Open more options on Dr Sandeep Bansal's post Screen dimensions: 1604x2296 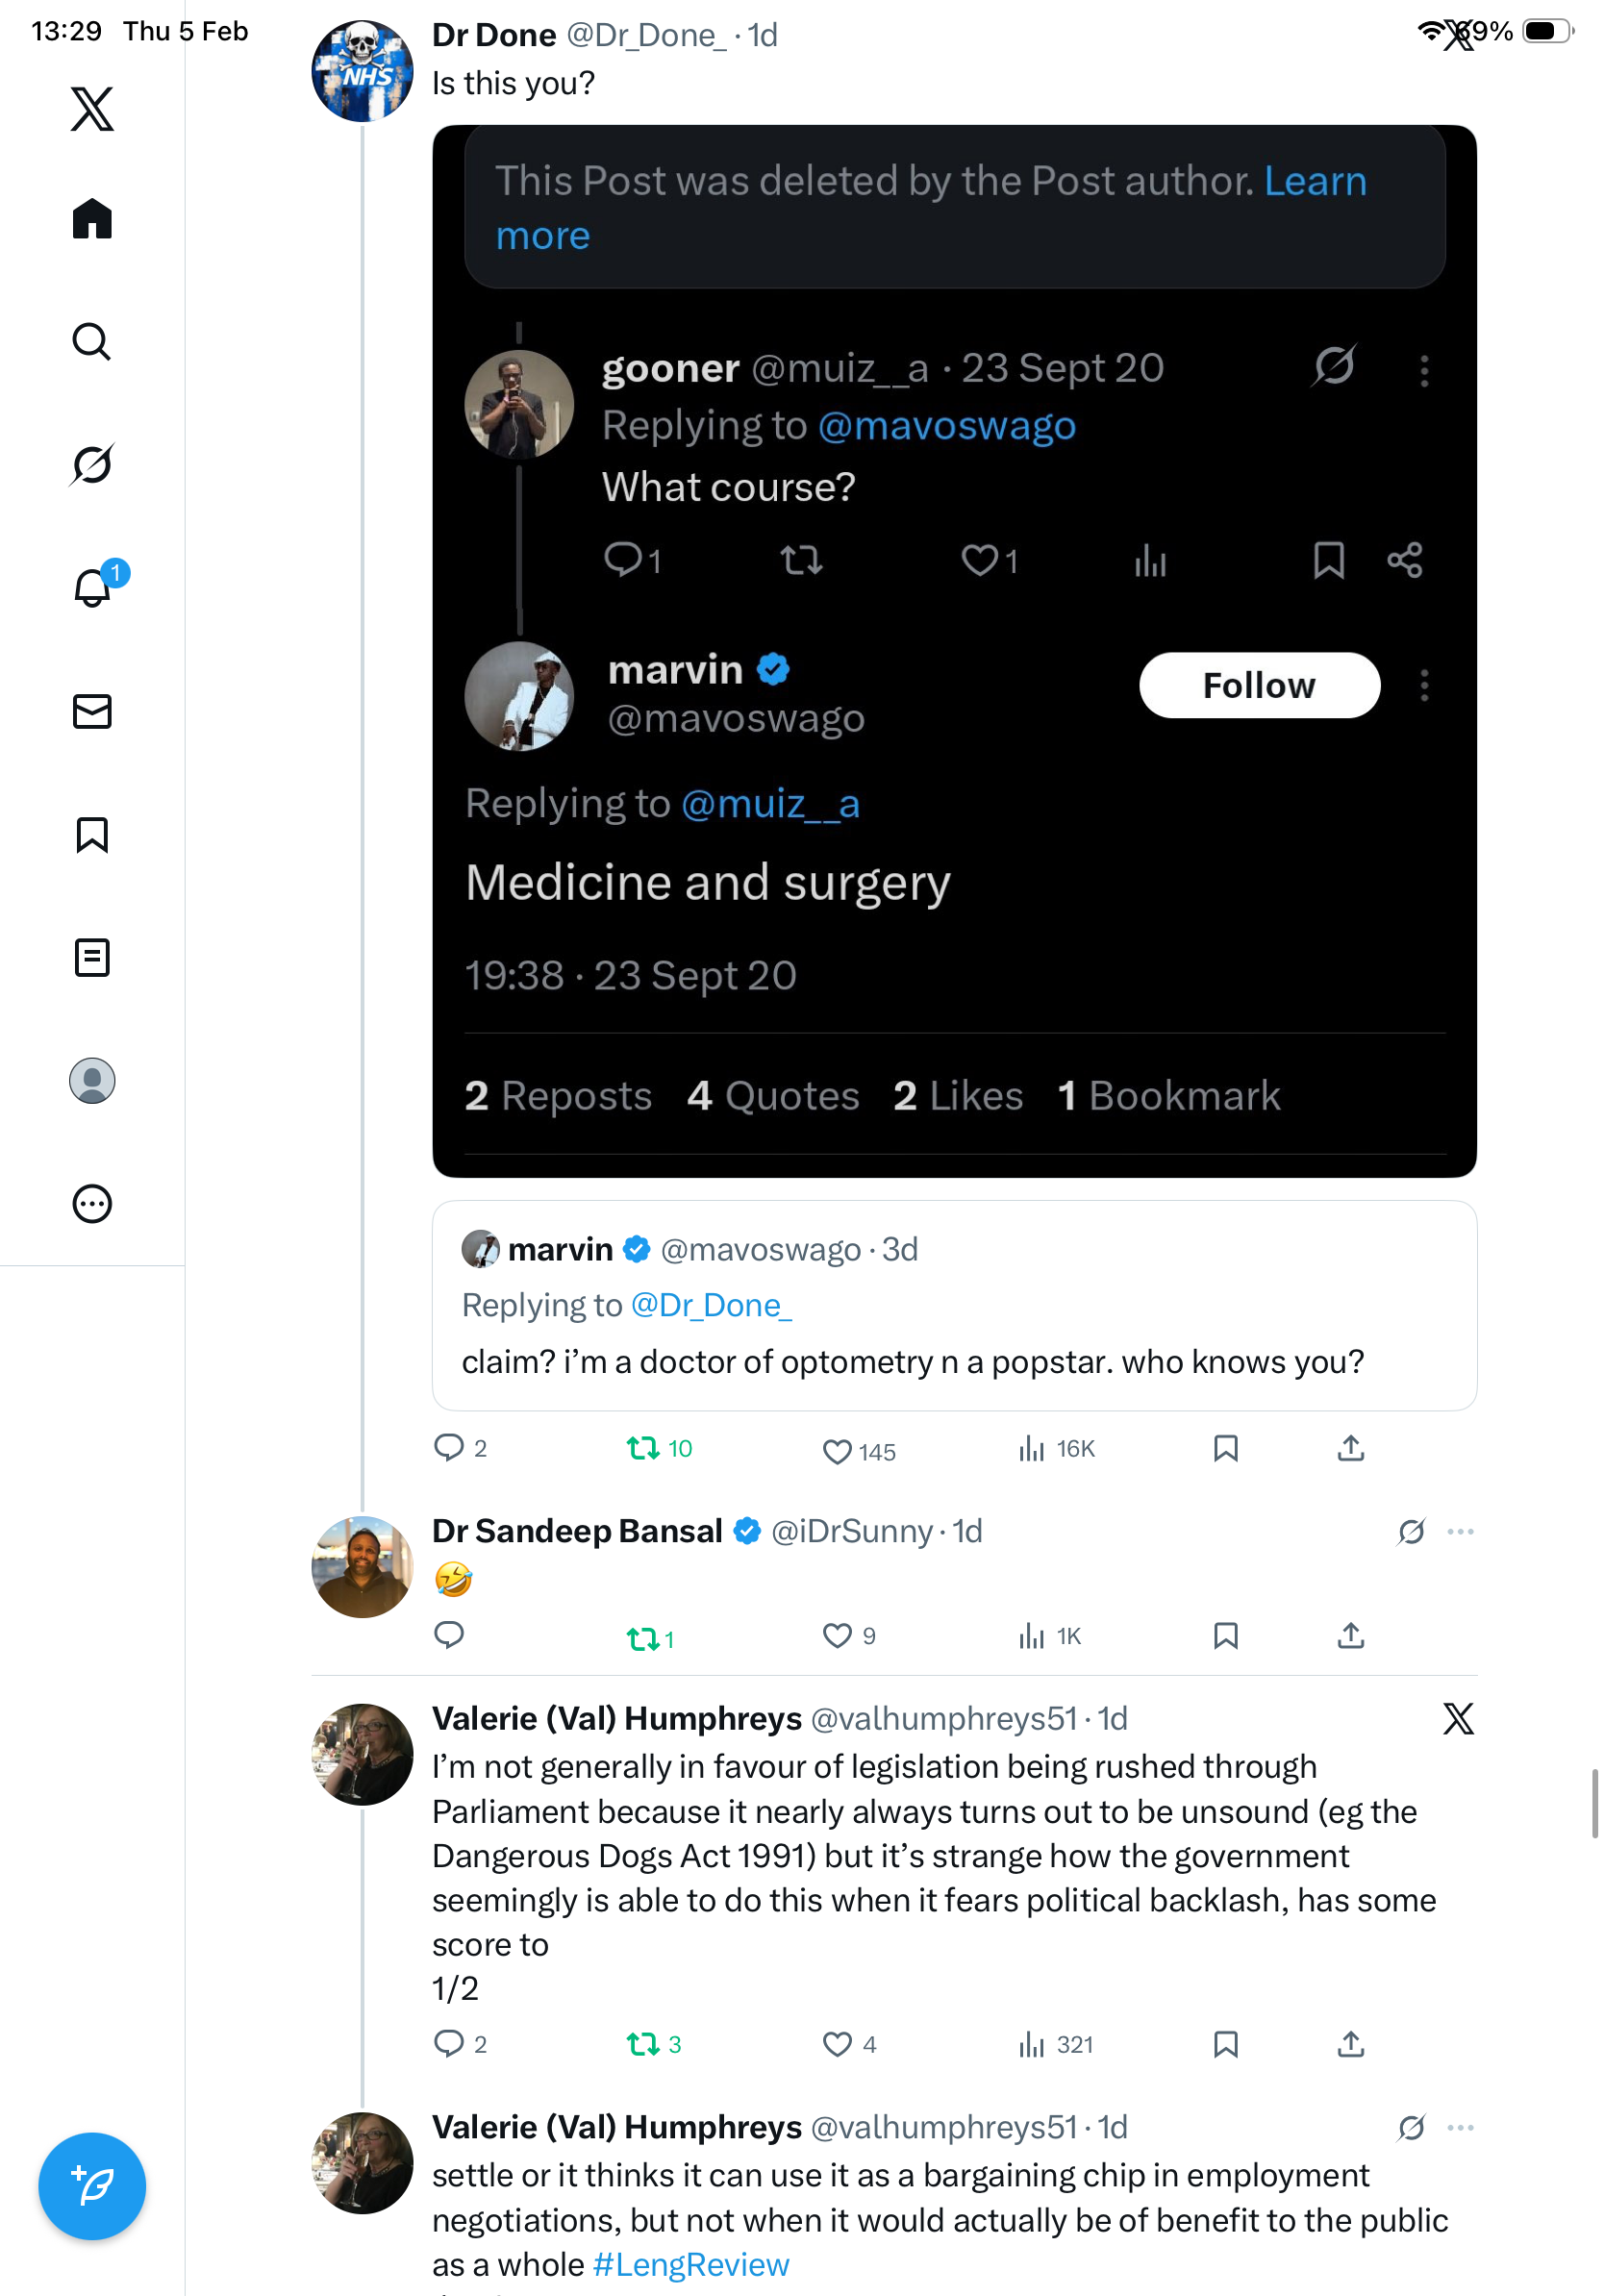coord(1460,1532)
